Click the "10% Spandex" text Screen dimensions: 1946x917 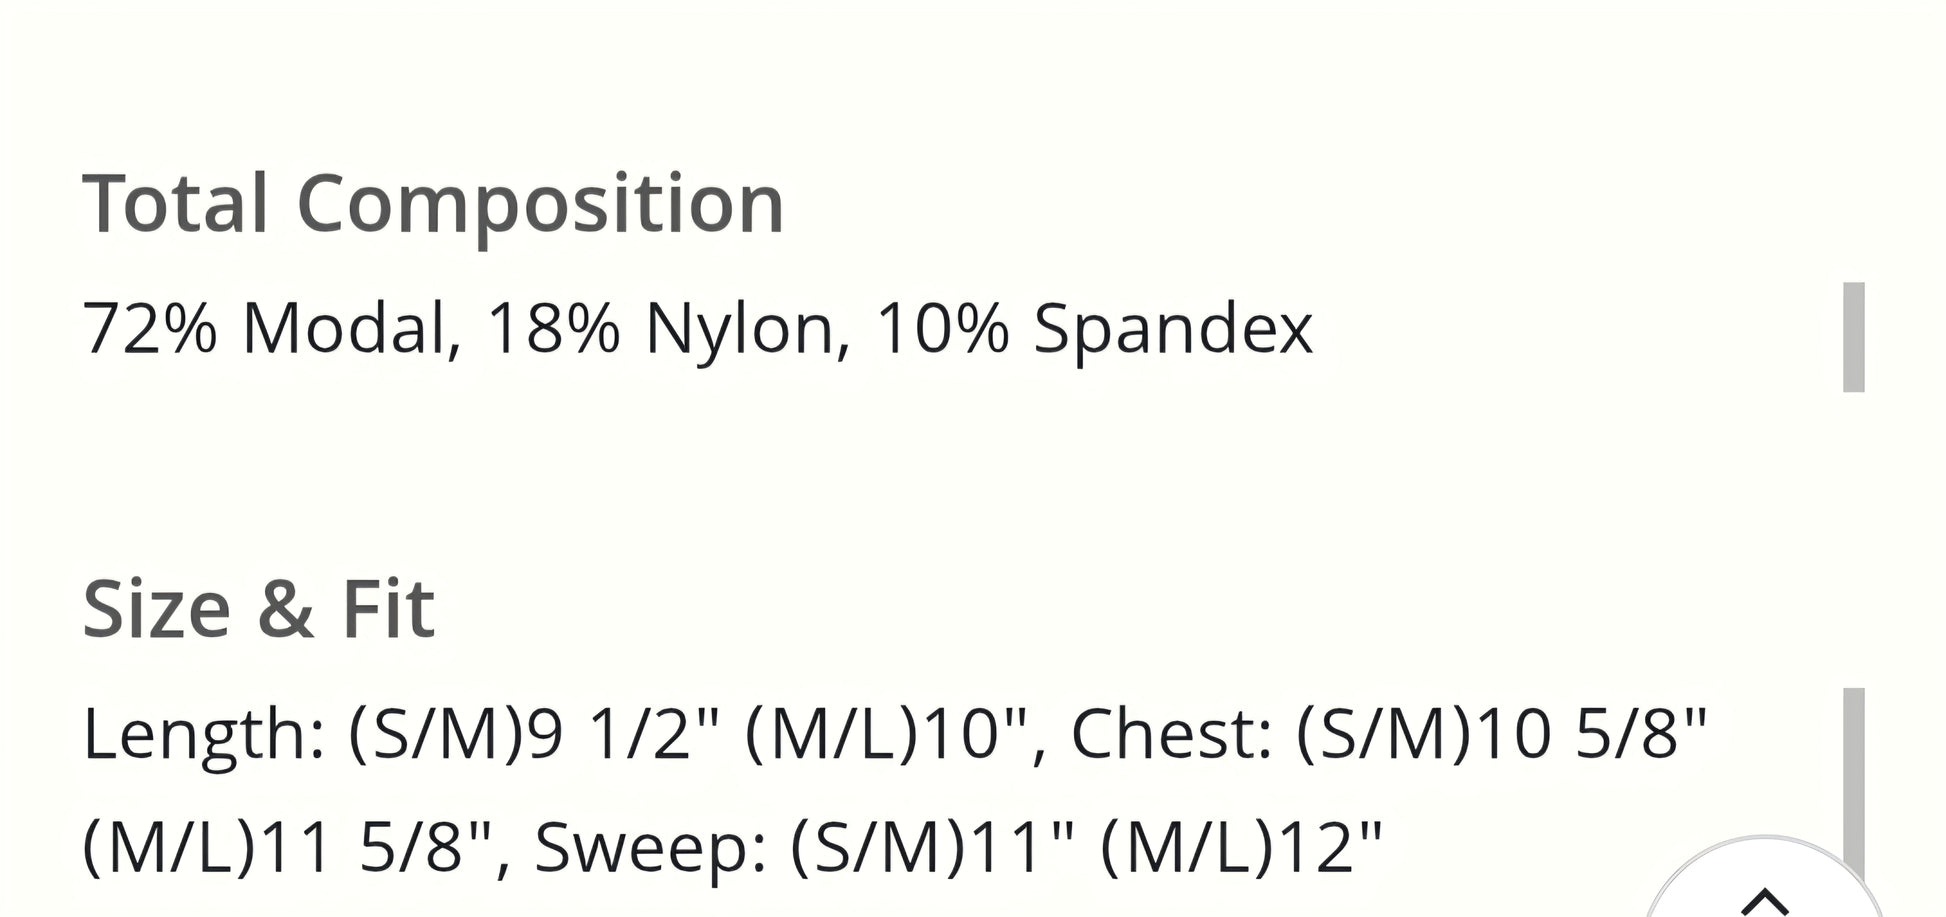click(1094, 329)
